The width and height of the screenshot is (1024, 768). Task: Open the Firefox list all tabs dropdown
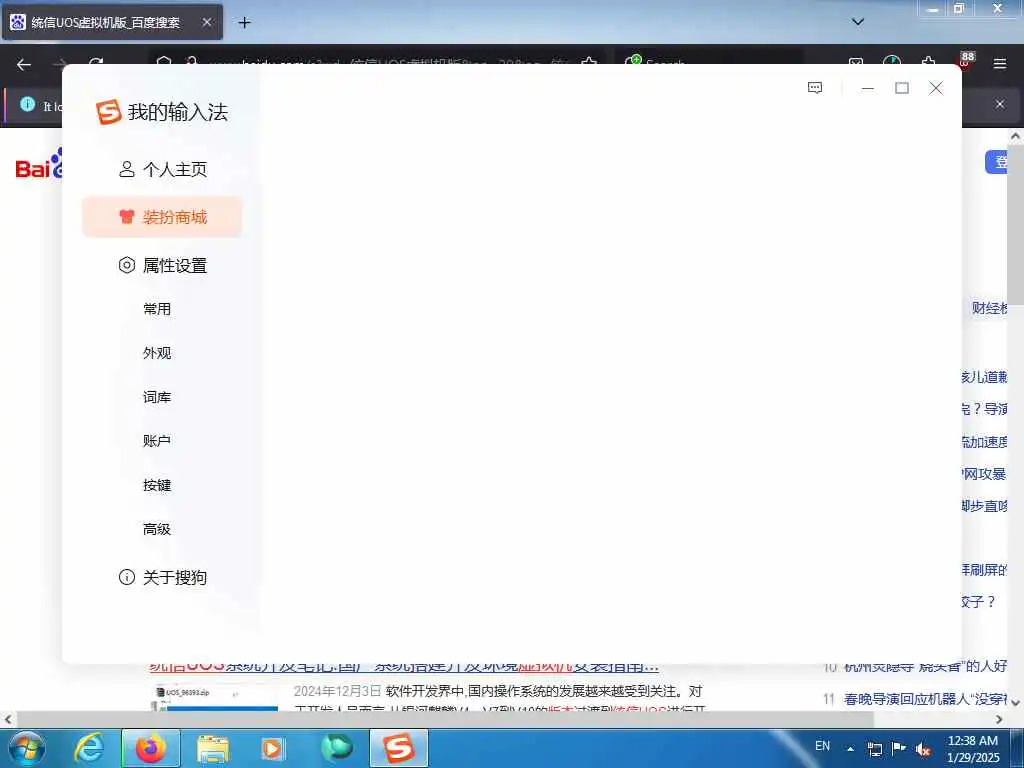[x=858, y=22]
